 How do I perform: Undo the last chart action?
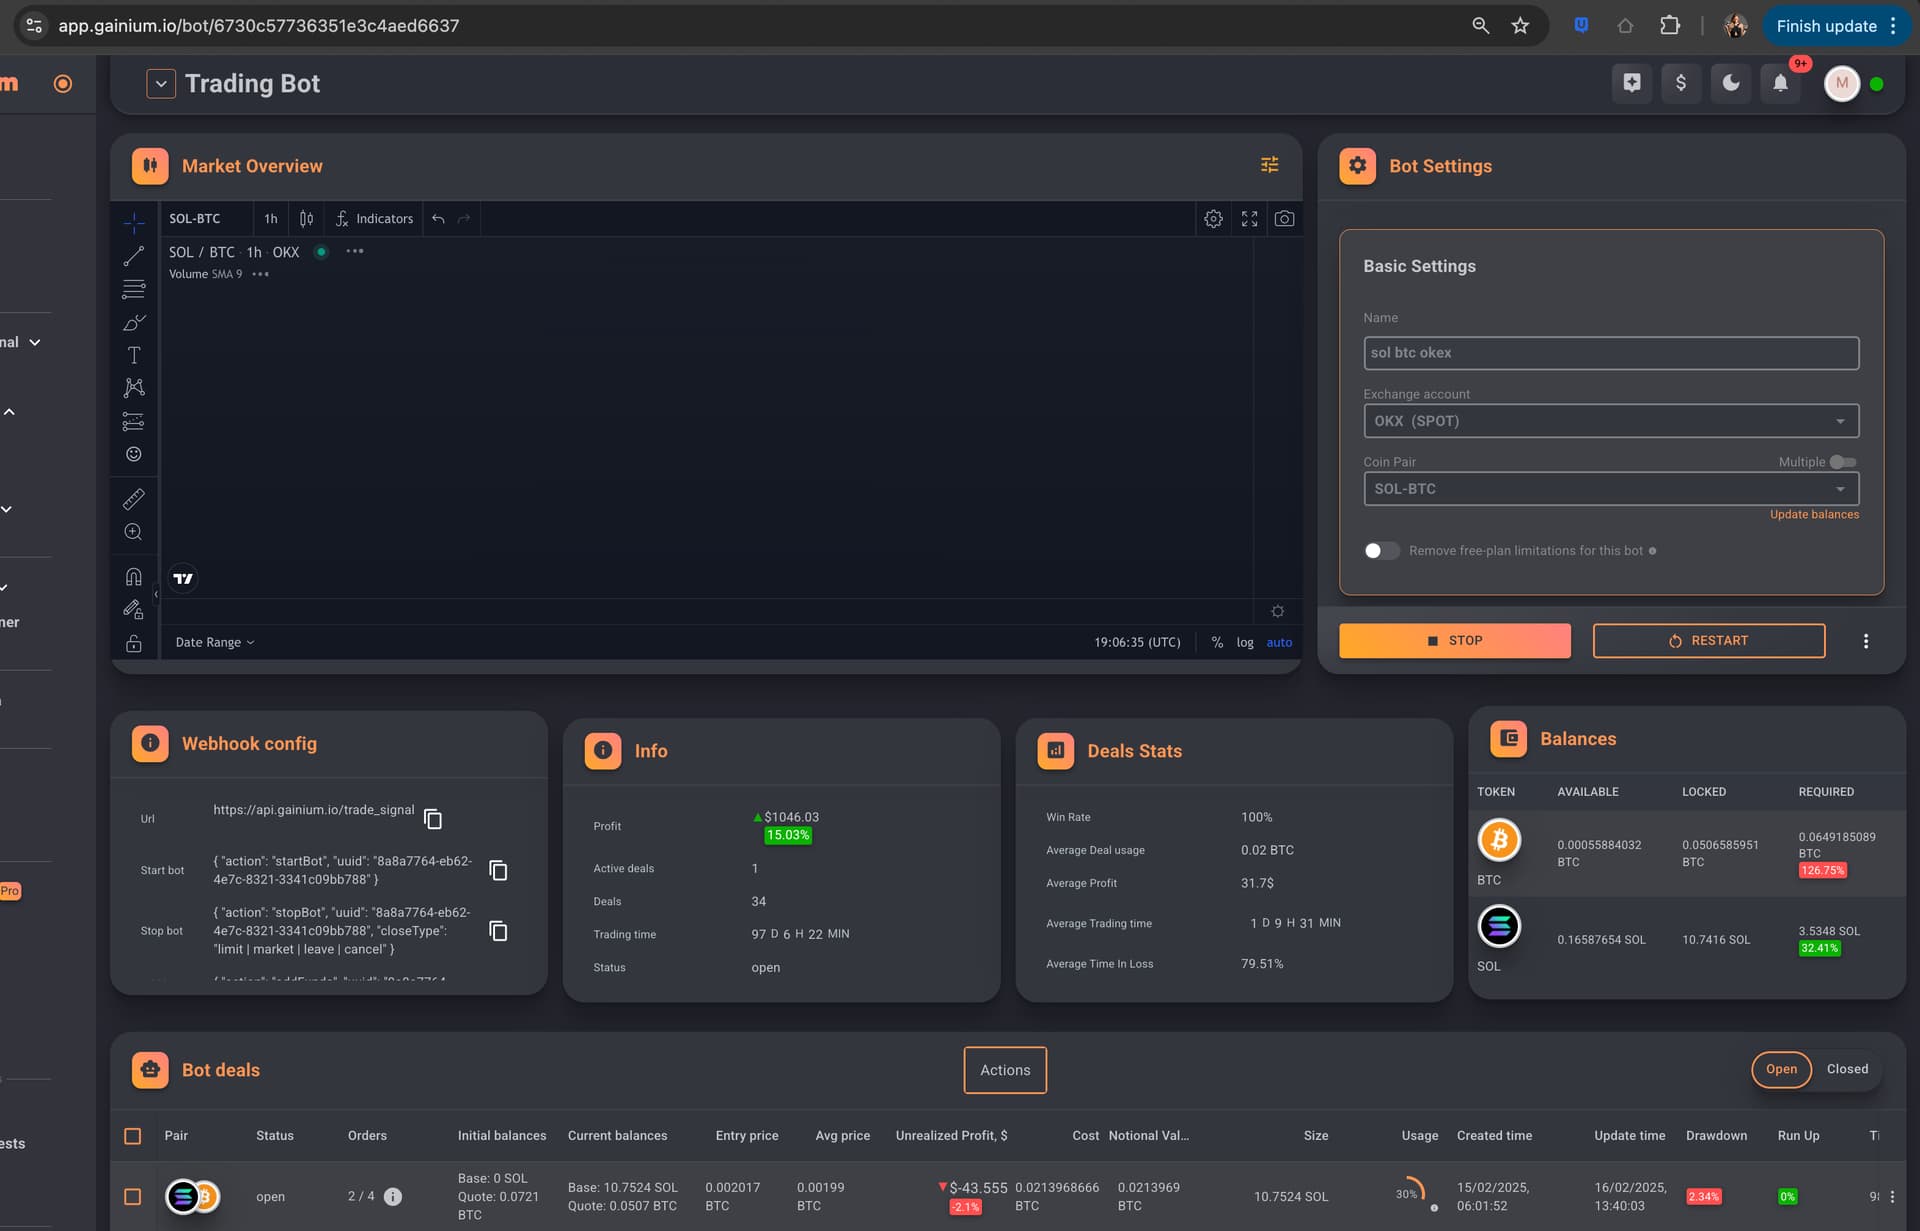[x=438, y=219]
